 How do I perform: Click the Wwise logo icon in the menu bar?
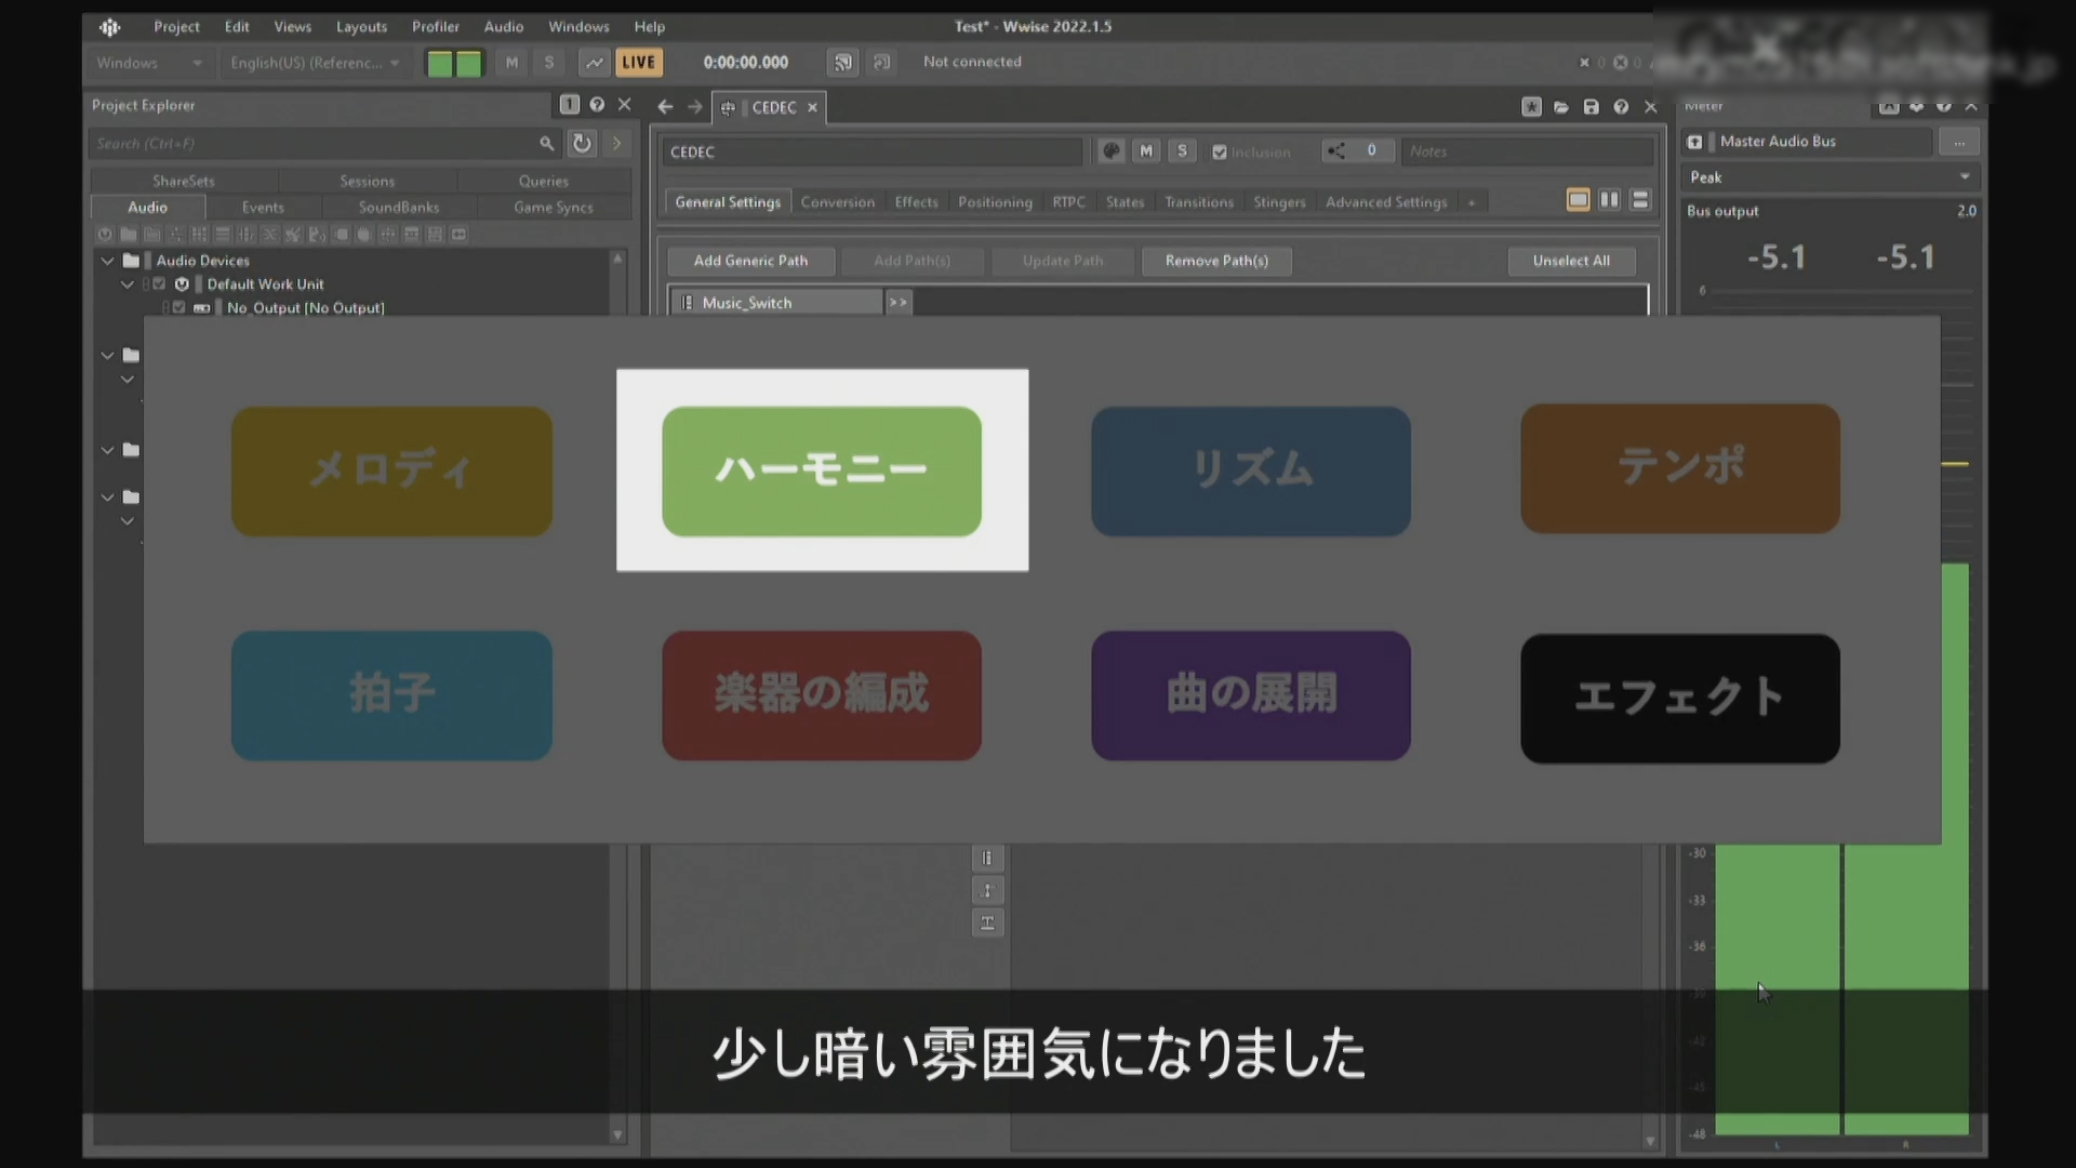[110, 27]
